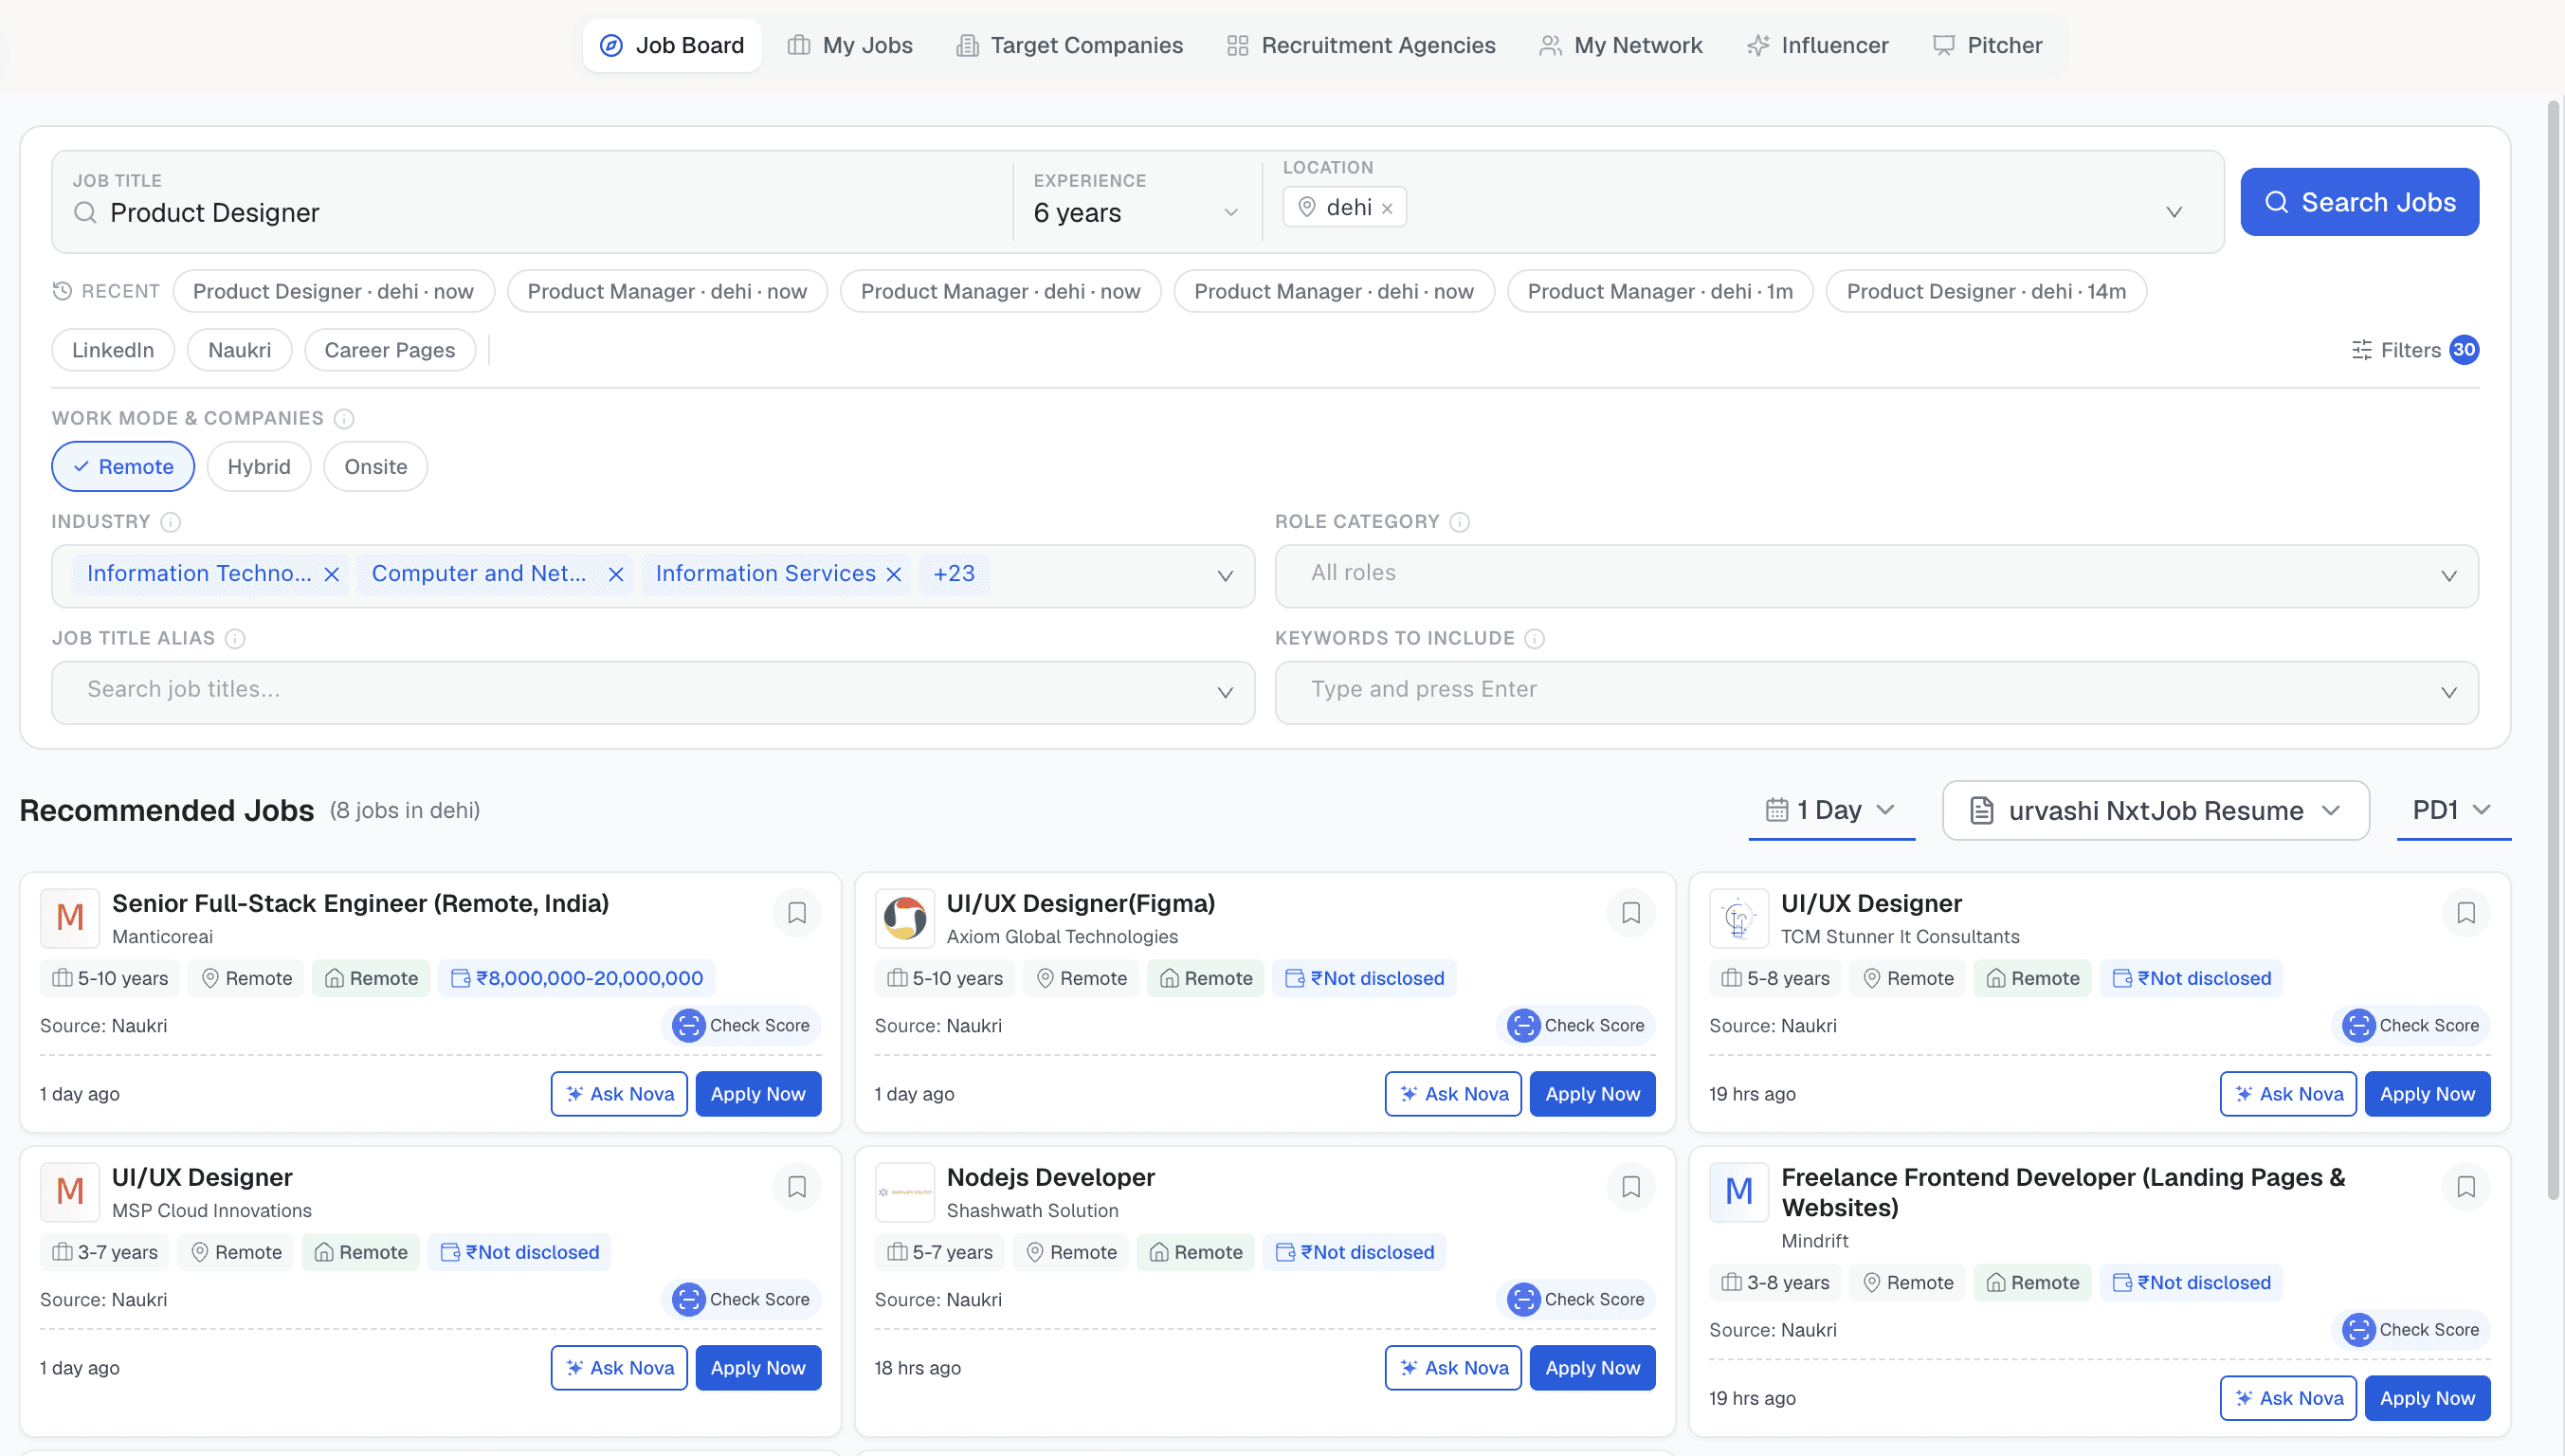
Task: Select recent search Product Designer · dehi · 14m
Action: point(1986,291)
